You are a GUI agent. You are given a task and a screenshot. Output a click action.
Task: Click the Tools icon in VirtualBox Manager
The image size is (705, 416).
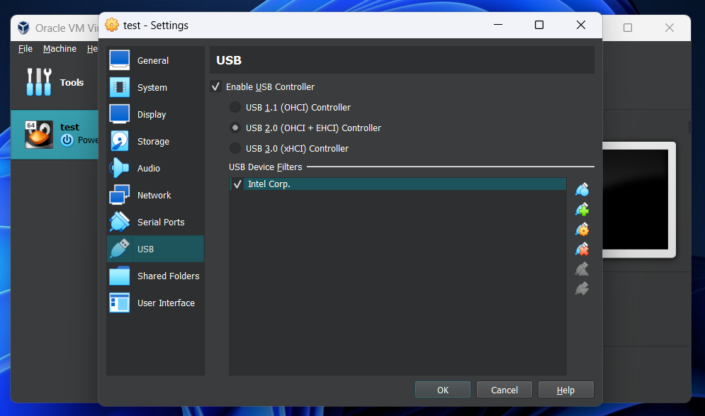[38, 82]
